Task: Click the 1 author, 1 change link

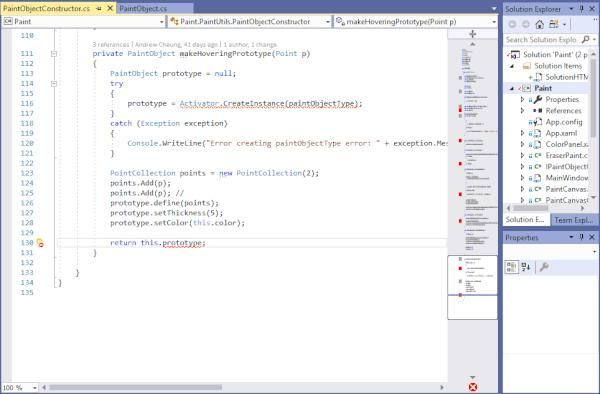Action: click(x=250, y=45)
